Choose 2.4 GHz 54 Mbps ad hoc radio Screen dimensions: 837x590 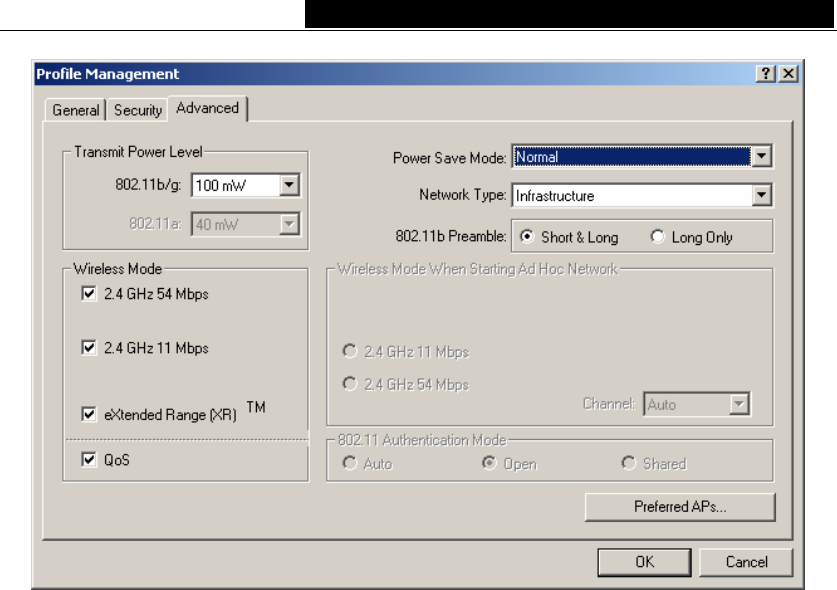click(350, 384)
